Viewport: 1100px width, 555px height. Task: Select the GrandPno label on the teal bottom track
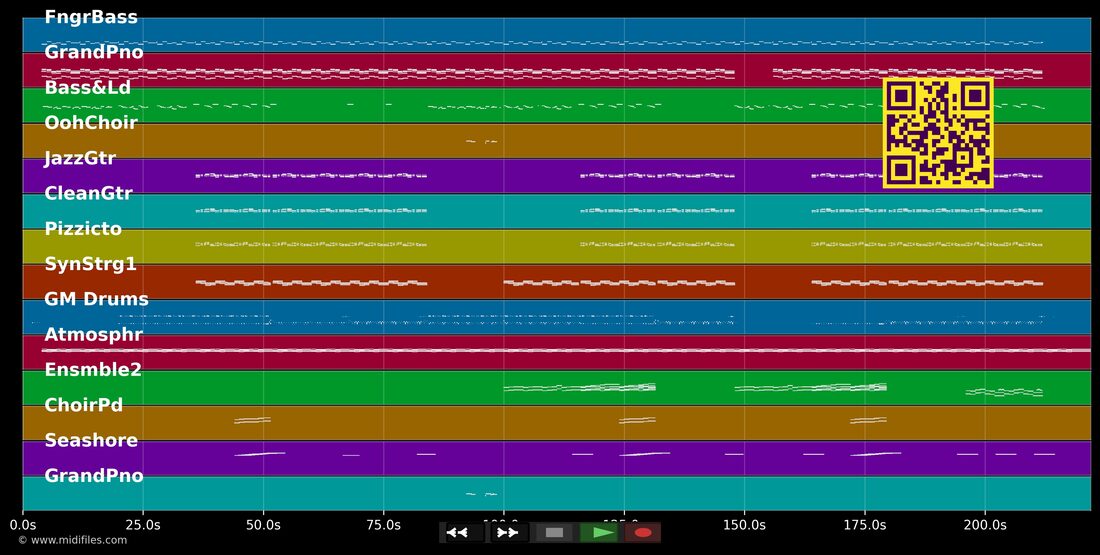coord(94,476)
